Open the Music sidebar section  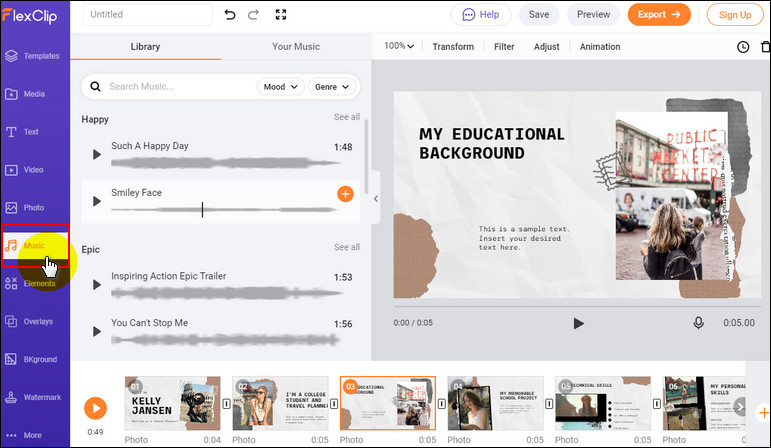pyautogui.click(x=34, y=245)
